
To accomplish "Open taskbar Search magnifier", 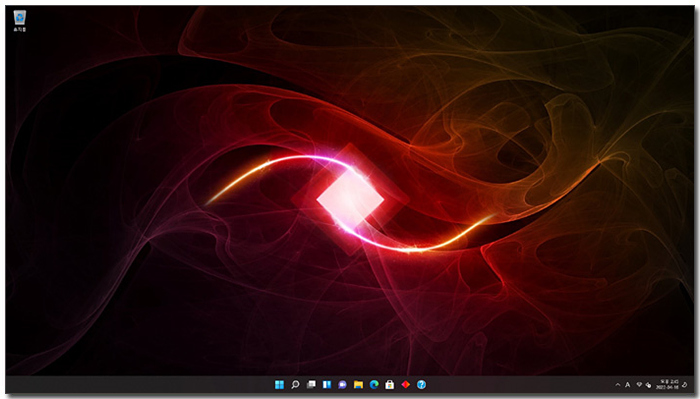I will click(295, 385).
